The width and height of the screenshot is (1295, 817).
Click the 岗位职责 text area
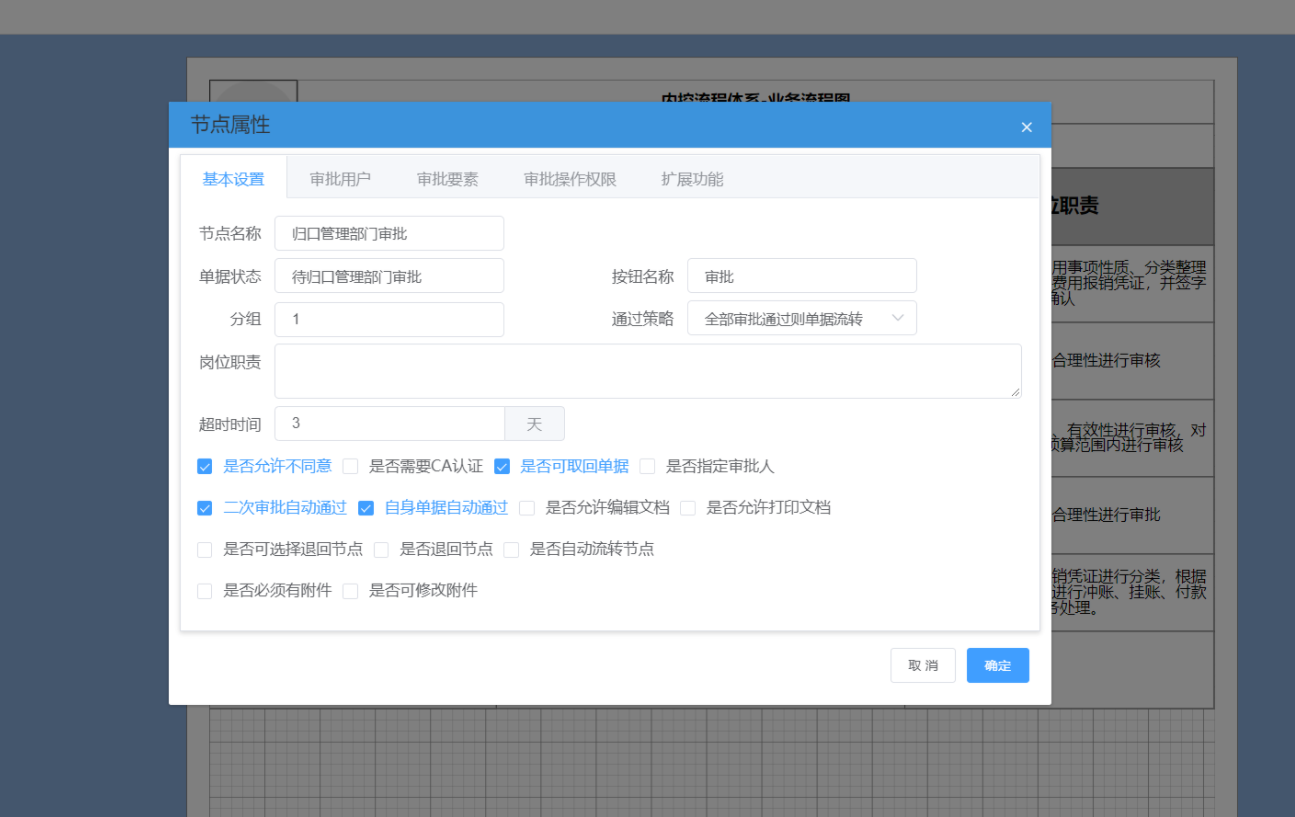[x=648, y=371]
